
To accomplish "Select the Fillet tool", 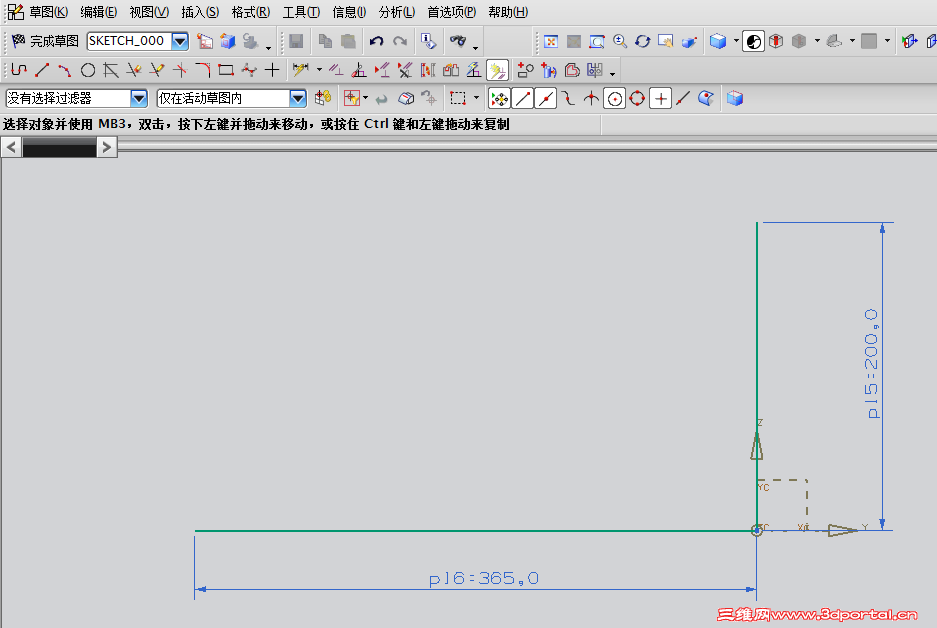I will tap(203, 71).
